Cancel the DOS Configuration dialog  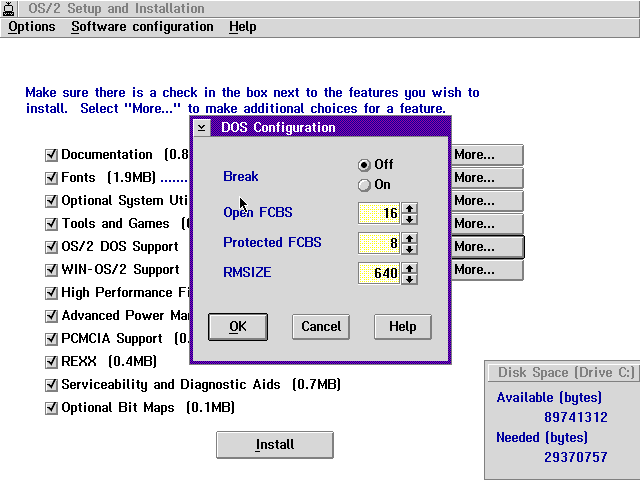321,327
